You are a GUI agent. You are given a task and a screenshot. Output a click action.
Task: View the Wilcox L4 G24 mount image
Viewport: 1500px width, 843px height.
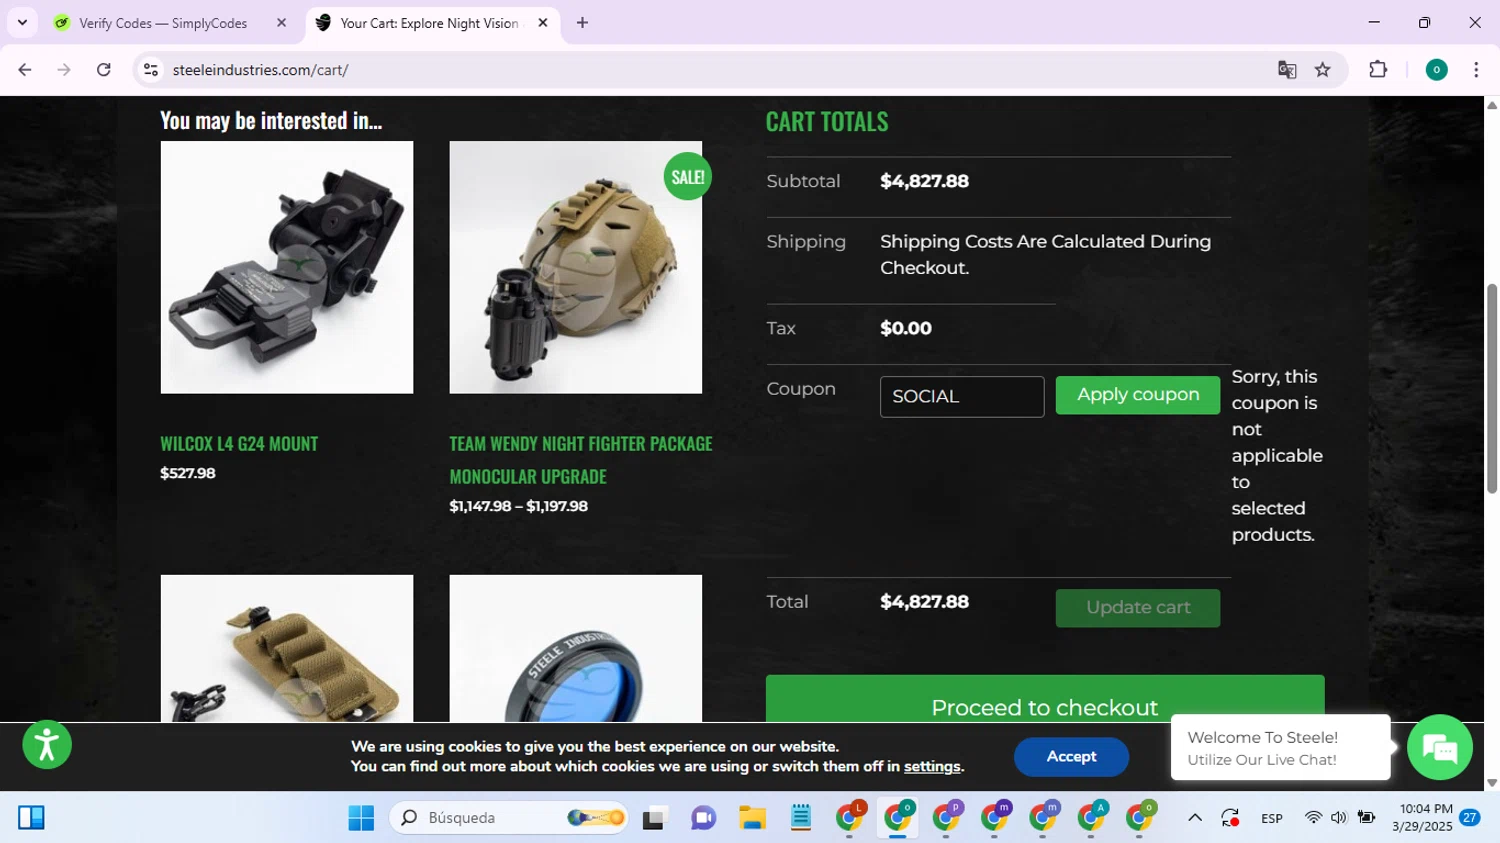287,267
